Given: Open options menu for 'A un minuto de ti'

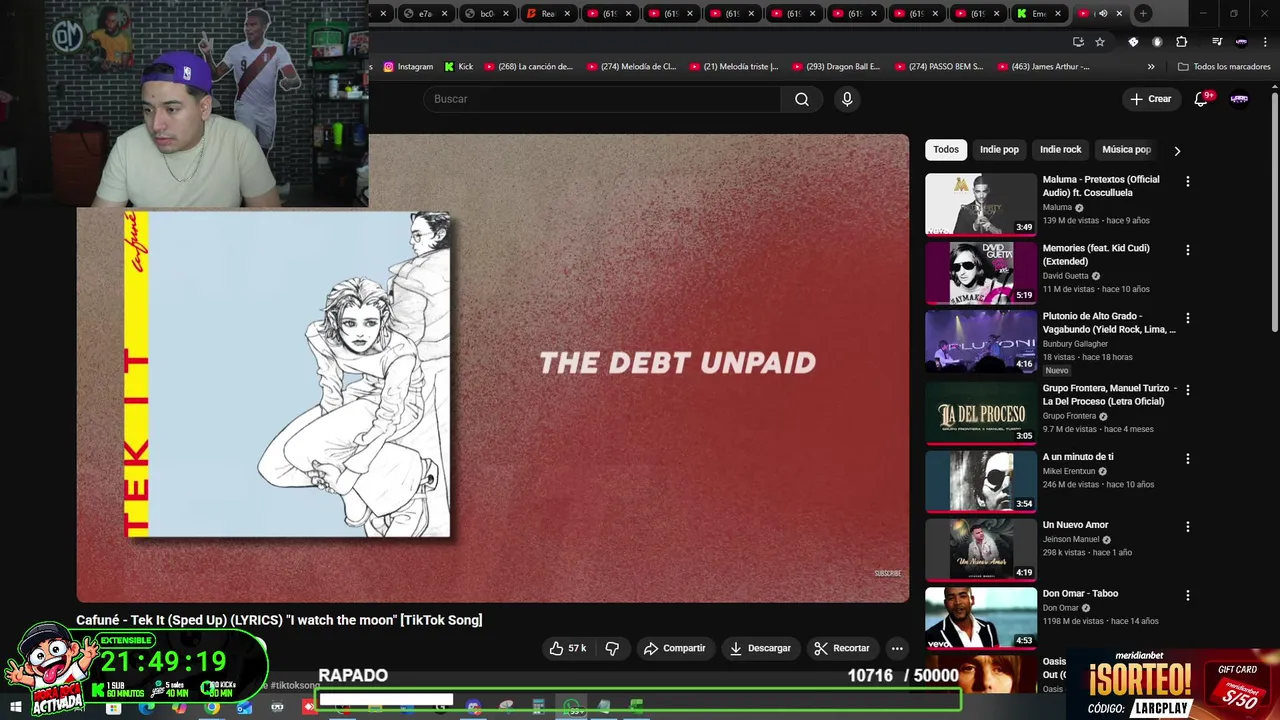Looking at the screenshot, I should [x=1188, y=459].
